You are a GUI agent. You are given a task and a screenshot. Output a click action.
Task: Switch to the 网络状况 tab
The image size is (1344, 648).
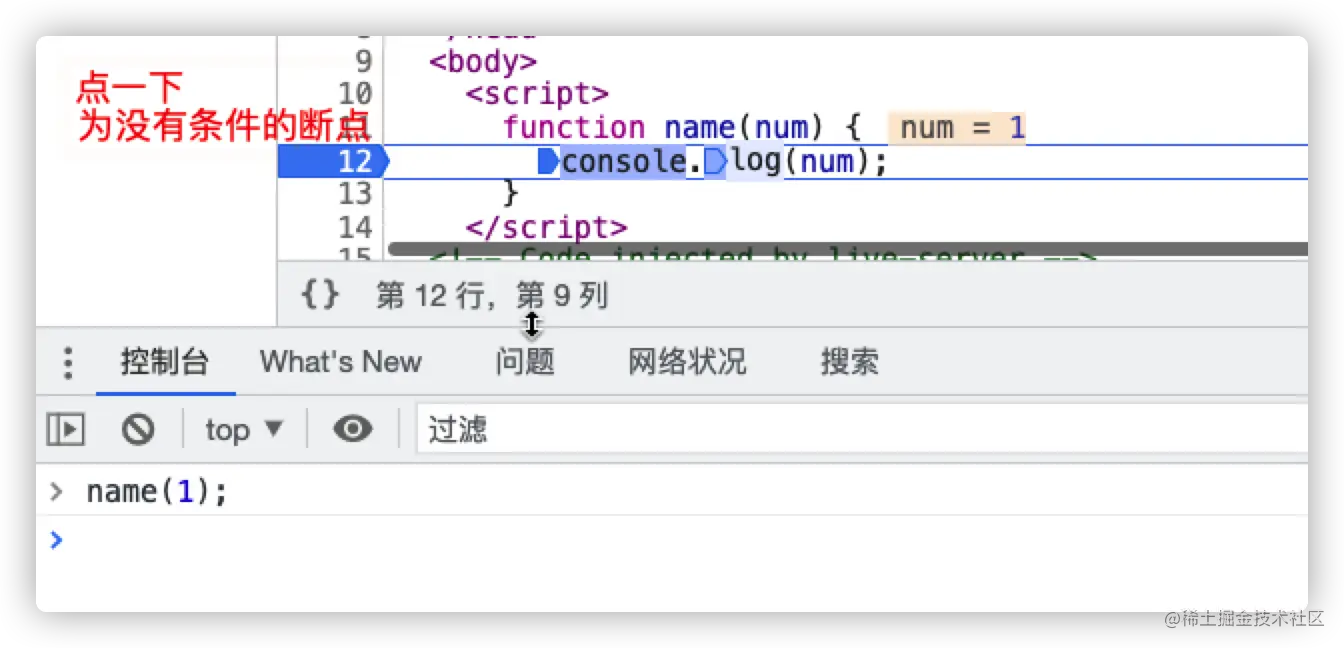(x=686, y=362)
